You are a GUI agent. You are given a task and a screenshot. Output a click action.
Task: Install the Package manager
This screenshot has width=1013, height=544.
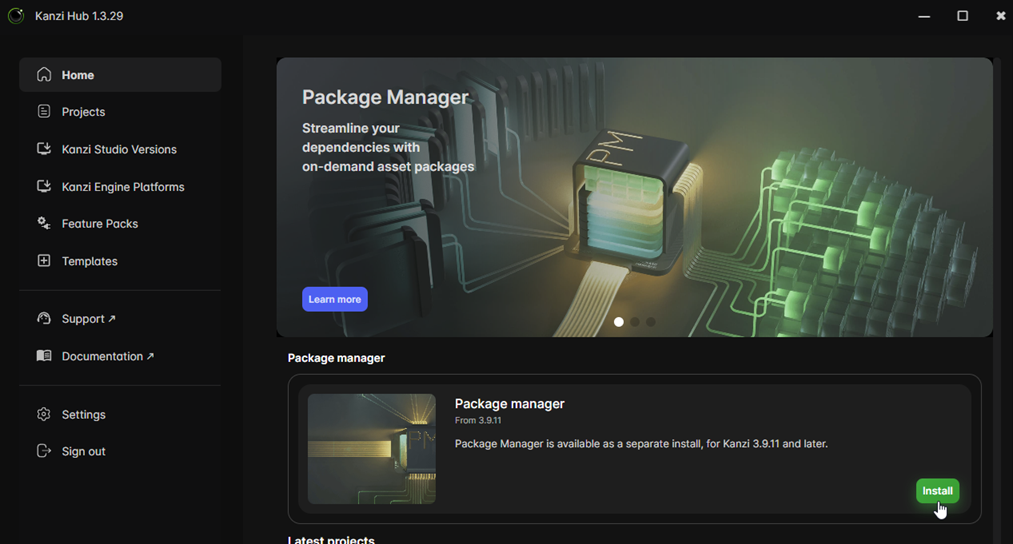tap(937, 491)
